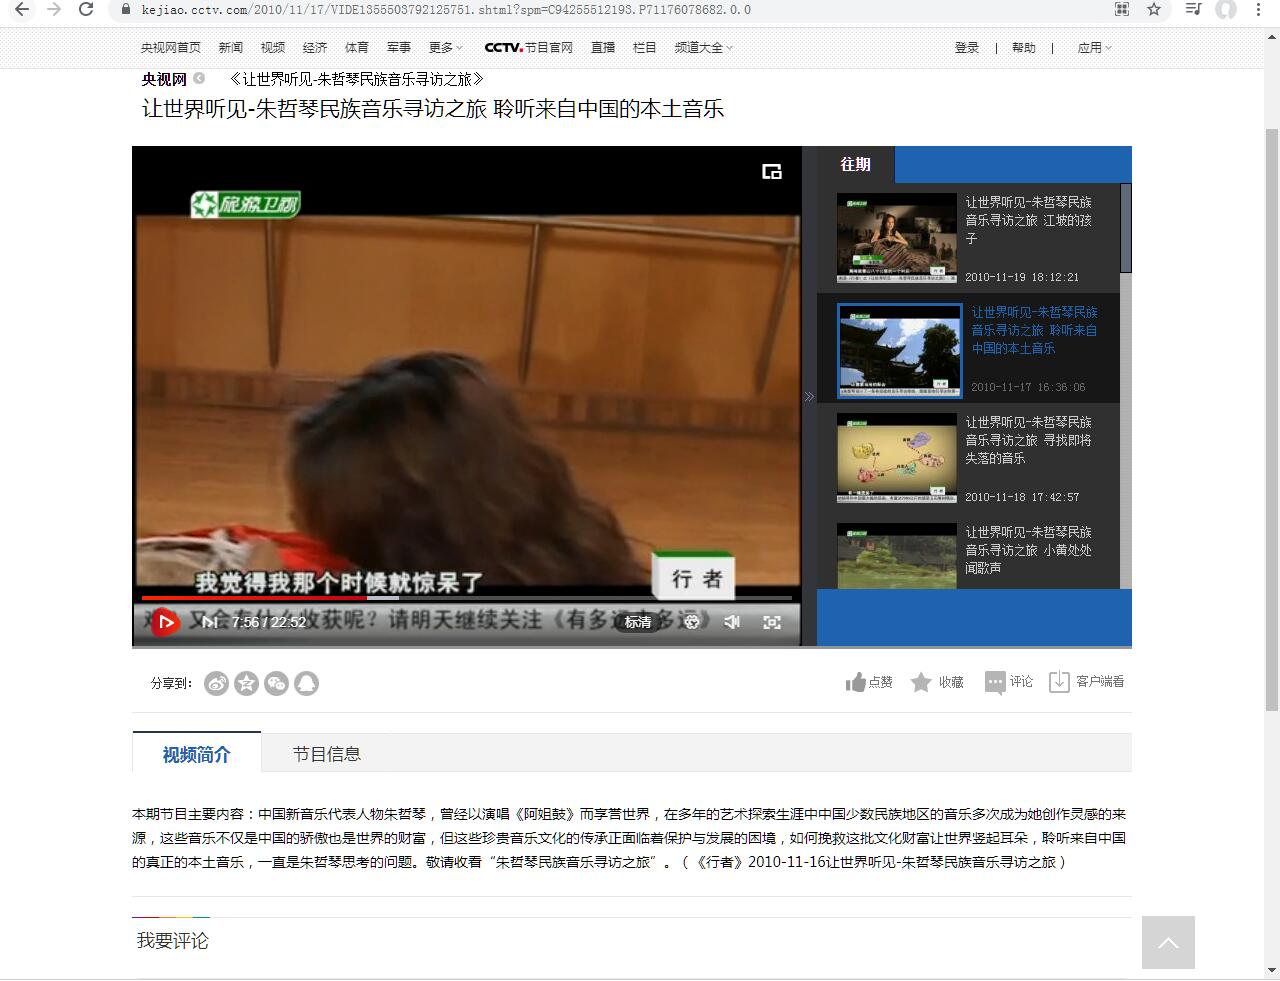Open 江坡的孩子 episode thumbnail
The height and width of the screenshot is (981, 1280).
tap(896, 238)
